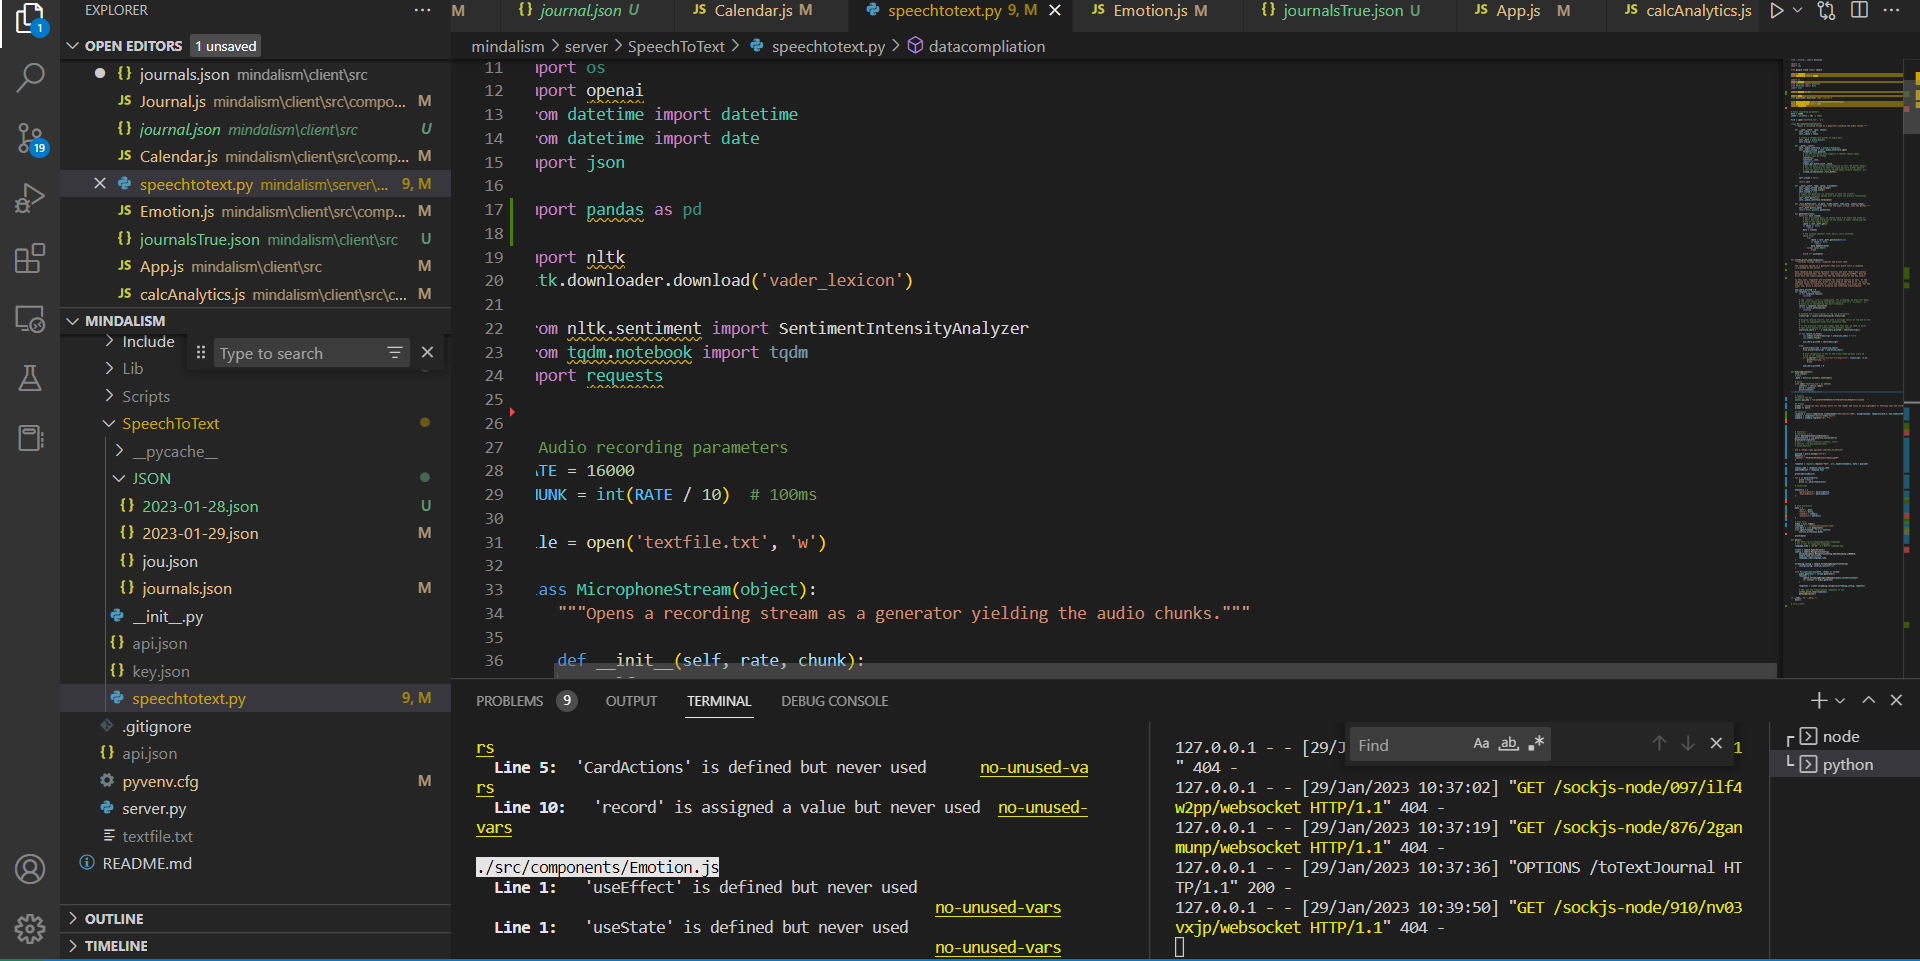Open the Accounts menu icon
Viewport: 1920px width, 961px height.
(30, 869)
